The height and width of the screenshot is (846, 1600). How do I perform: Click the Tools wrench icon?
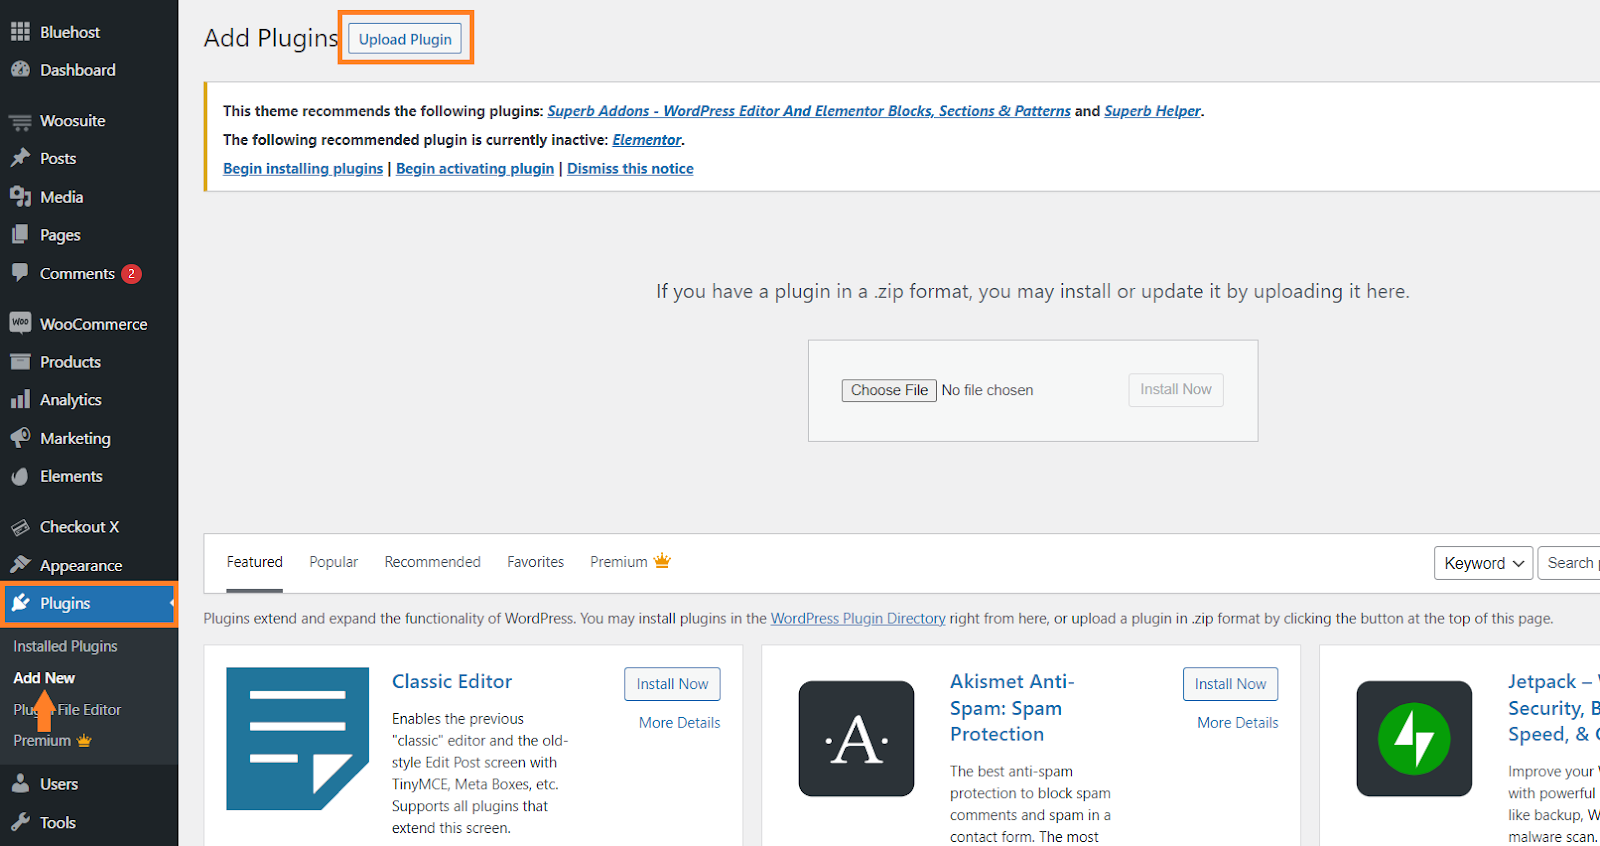(20, 822)
